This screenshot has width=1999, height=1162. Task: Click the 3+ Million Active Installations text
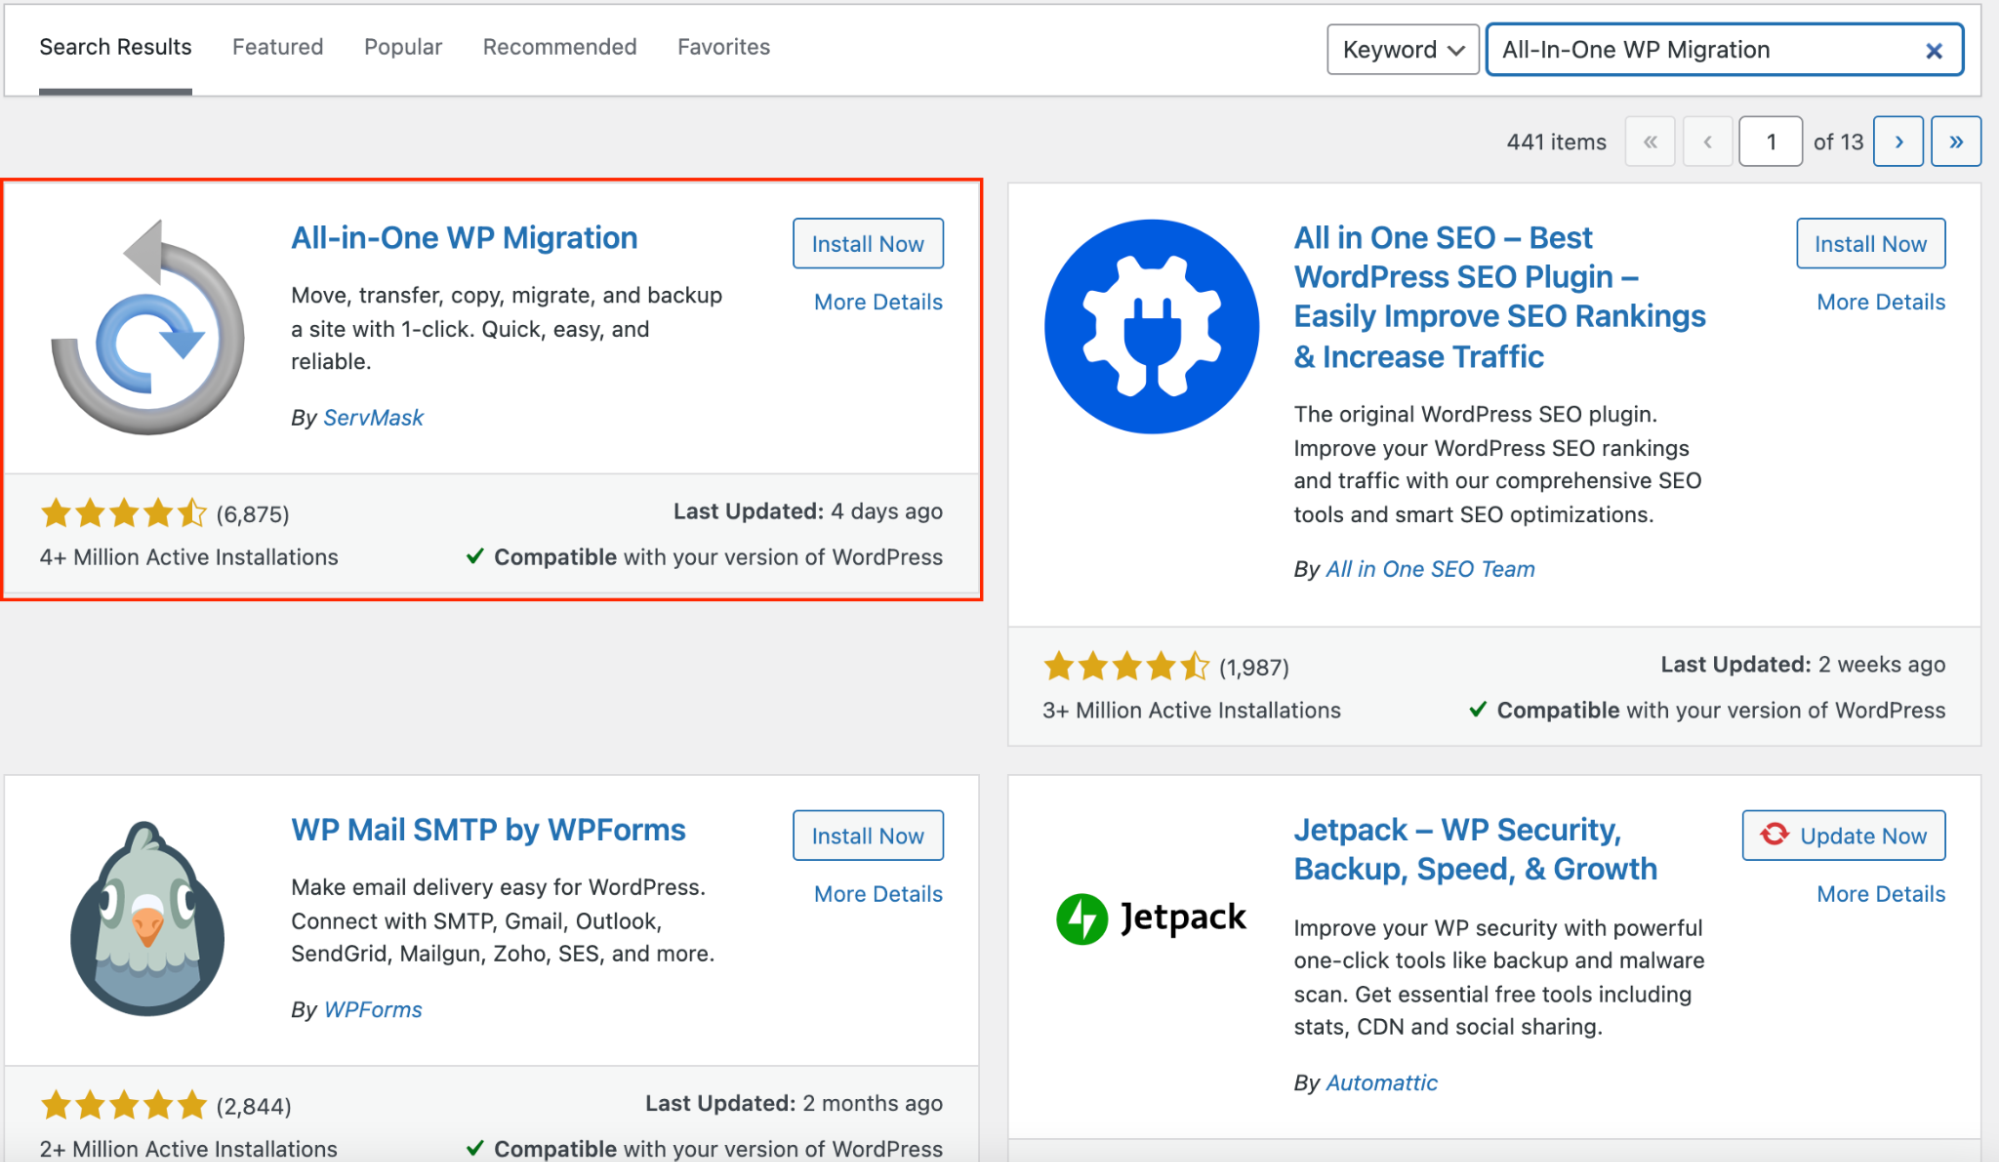(x=1191, y=710)
